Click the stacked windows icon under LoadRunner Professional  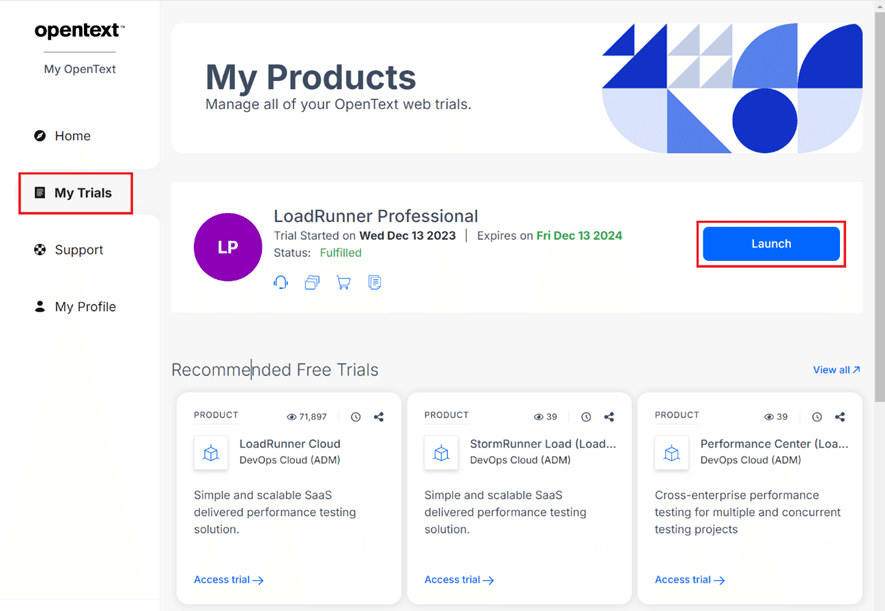(312, 282)
